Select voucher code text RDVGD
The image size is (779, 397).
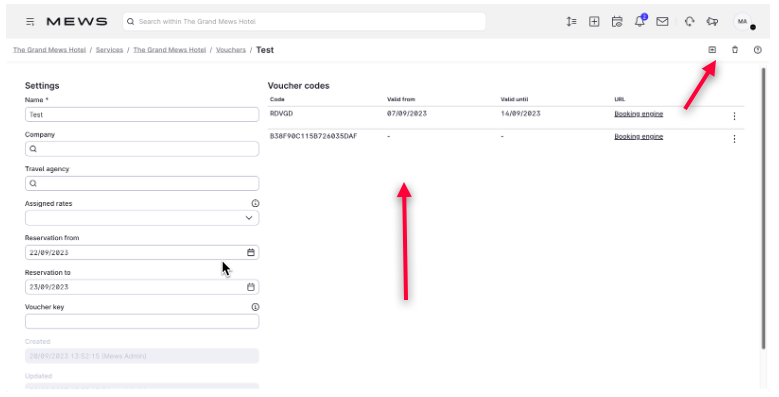coord(281,114)
